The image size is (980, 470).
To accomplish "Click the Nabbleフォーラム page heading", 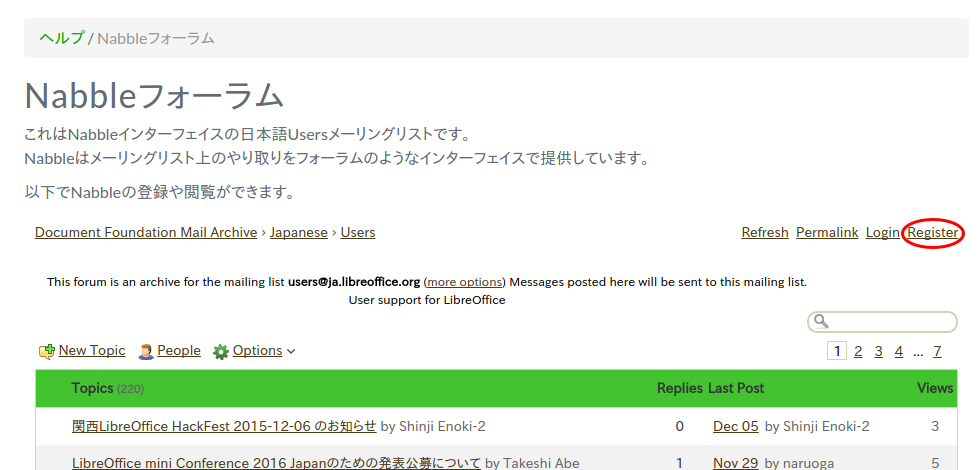I will (154, 96).
